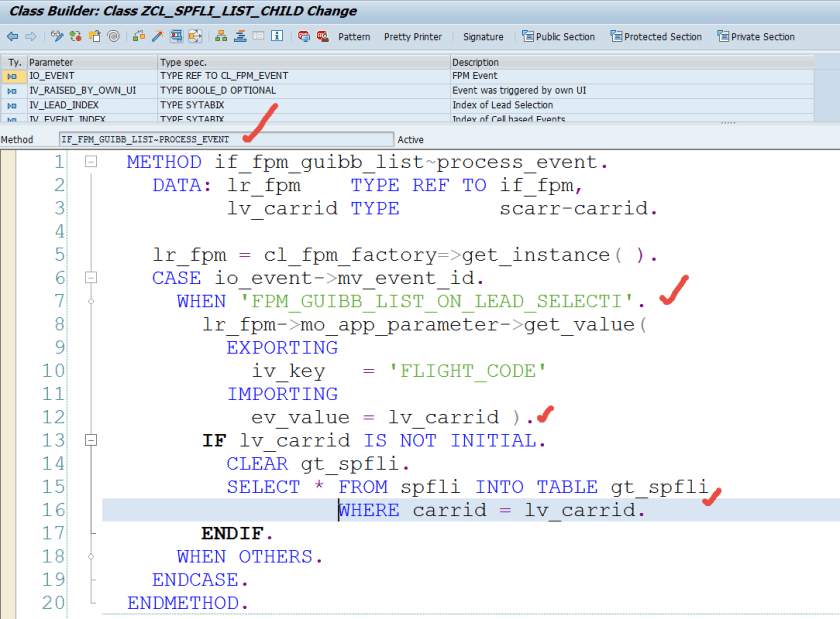The height and width of the screenshot is (619, 840).
Task: Collapse the CASE block on line 6
Action: (x=91, y=278)
